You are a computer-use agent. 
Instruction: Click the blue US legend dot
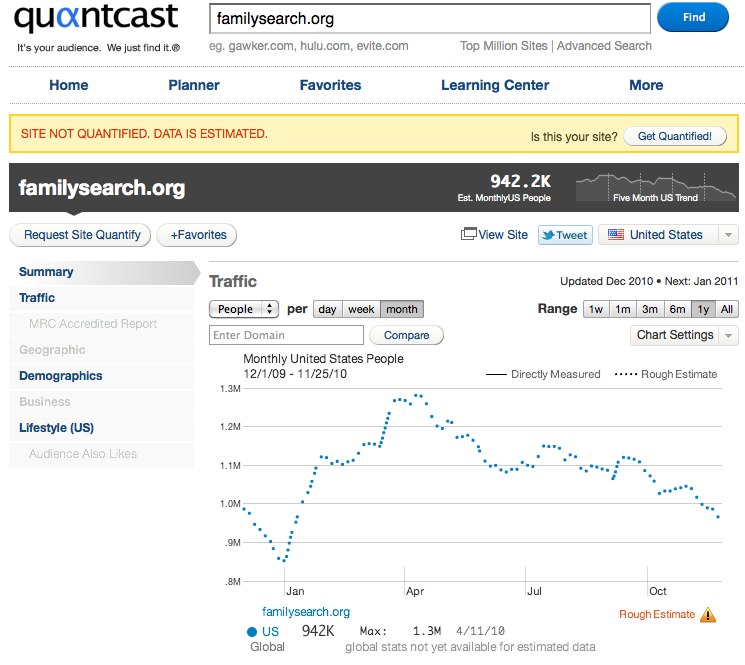click(252, 632)
